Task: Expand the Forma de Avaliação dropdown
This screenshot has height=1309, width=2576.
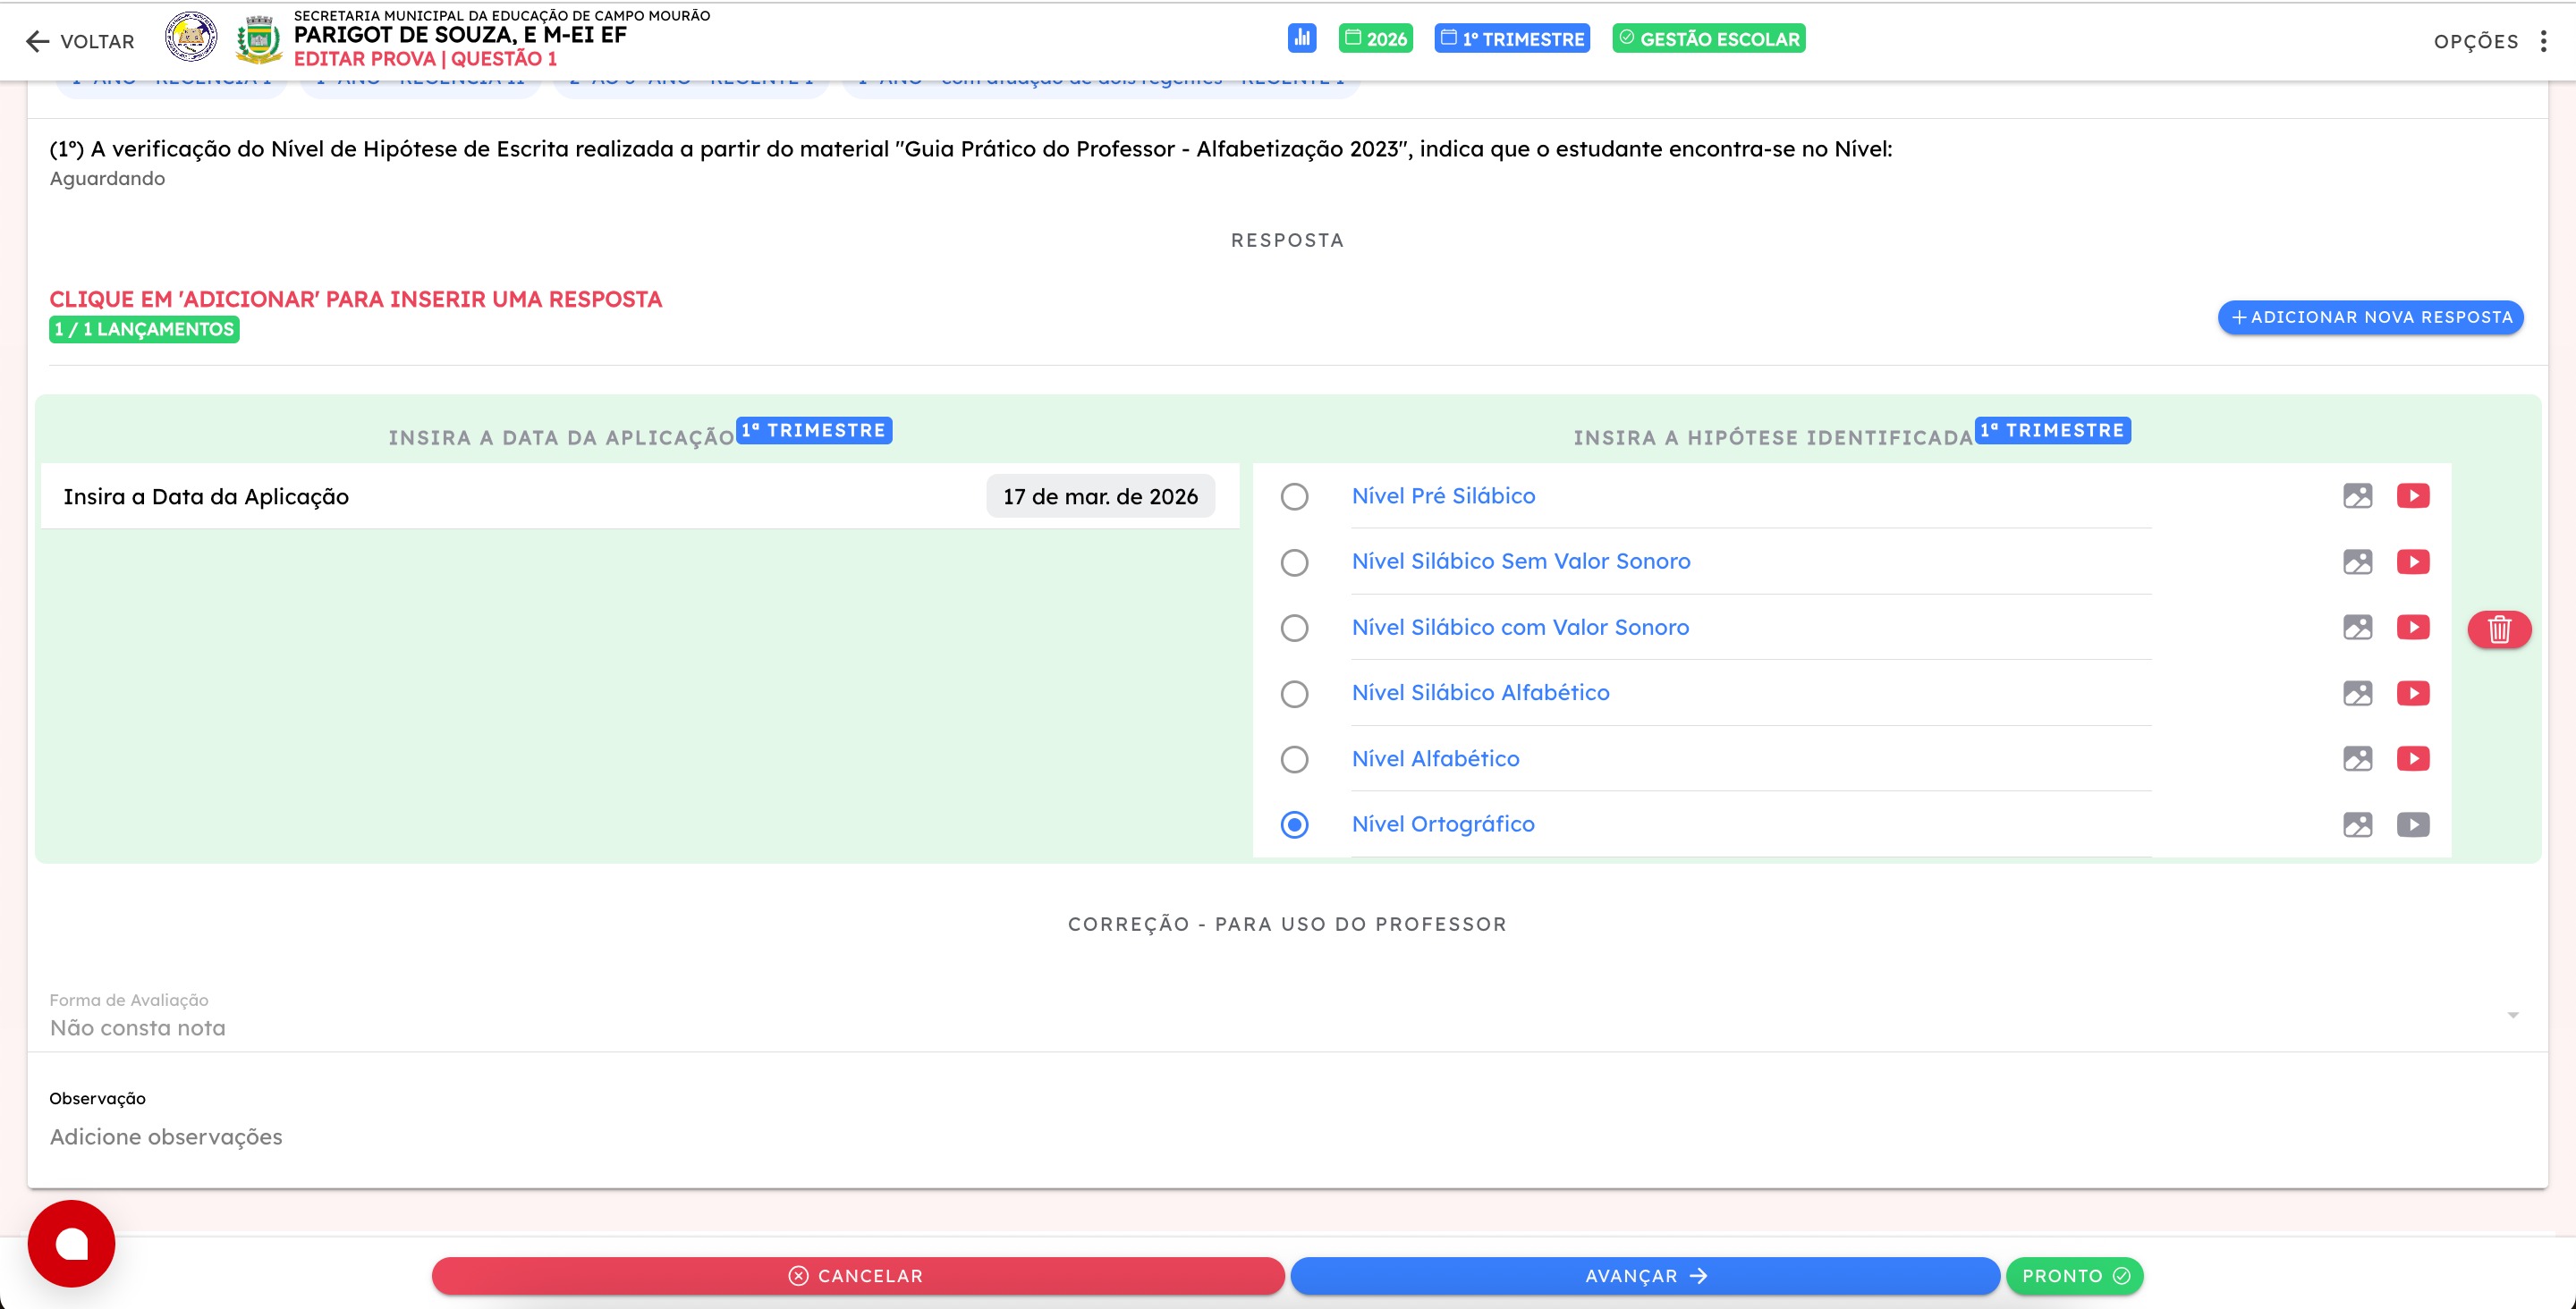Action: pos(1287,1015)
